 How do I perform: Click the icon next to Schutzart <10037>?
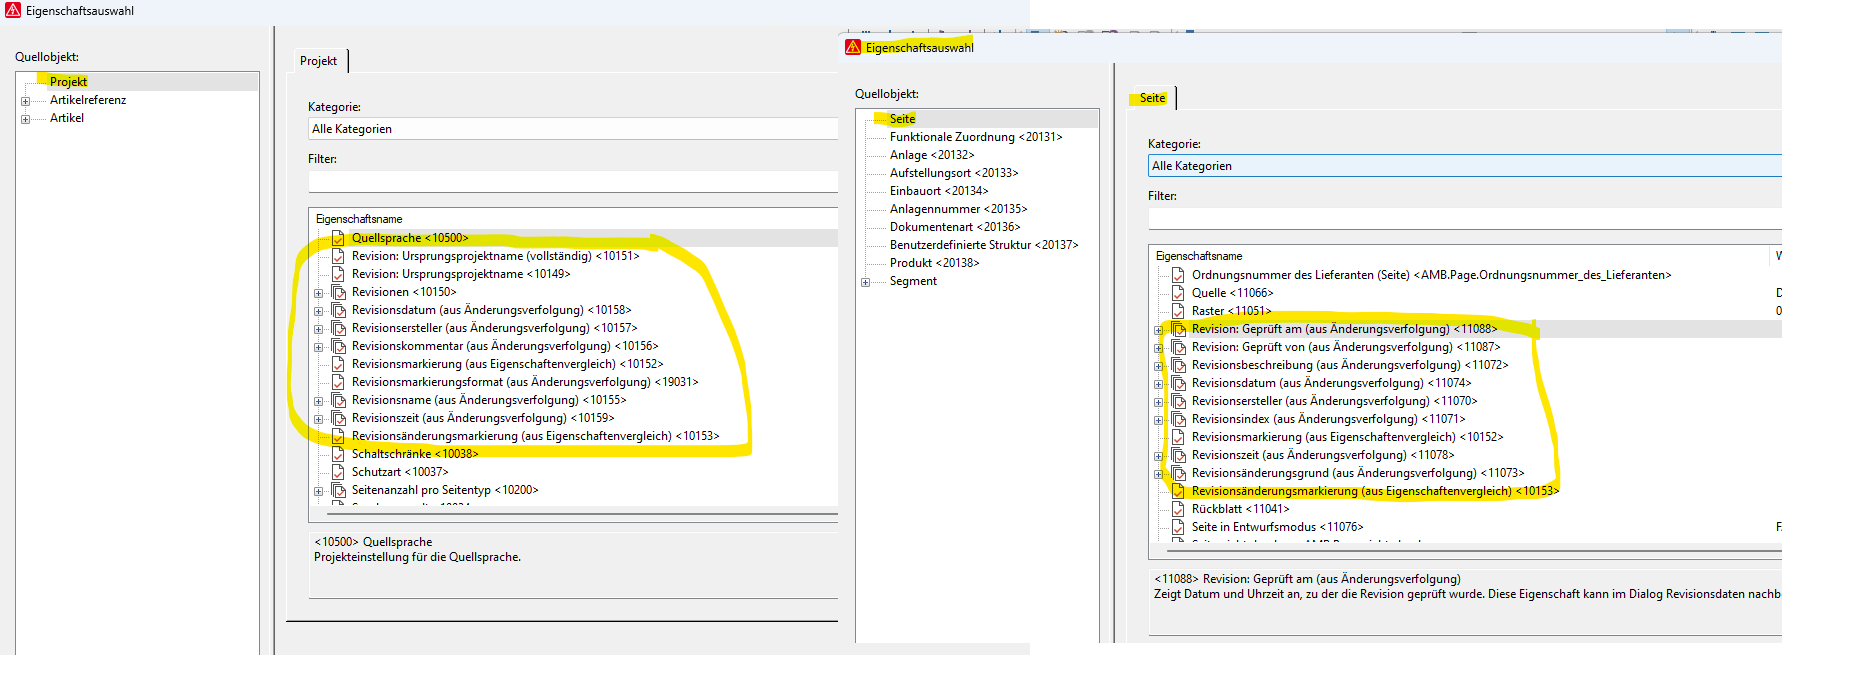tap(338, 472)
